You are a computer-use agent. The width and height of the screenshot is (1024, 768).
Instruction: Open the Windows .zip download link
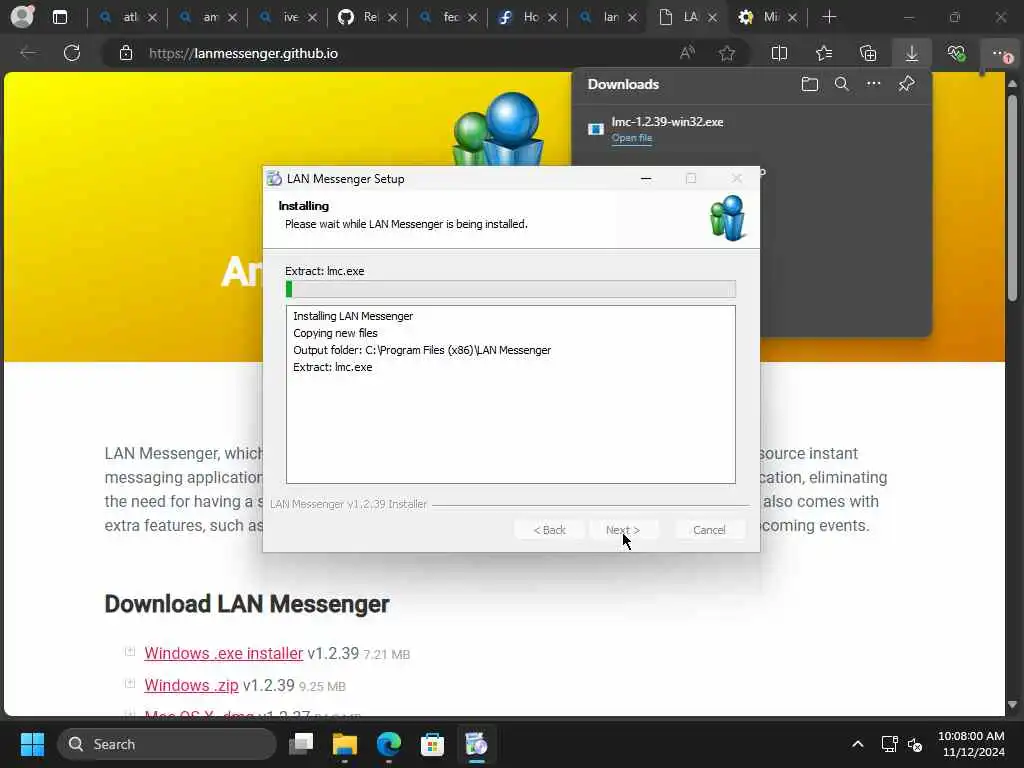pyautogui.click(x=191, y=685)
